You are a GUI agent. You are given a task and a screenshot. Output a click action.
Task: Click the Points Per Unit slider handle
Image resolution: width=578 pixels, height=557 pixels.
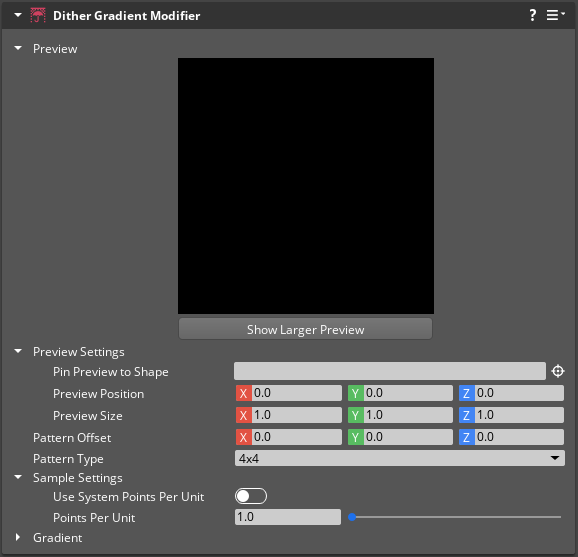click(352, 517)
